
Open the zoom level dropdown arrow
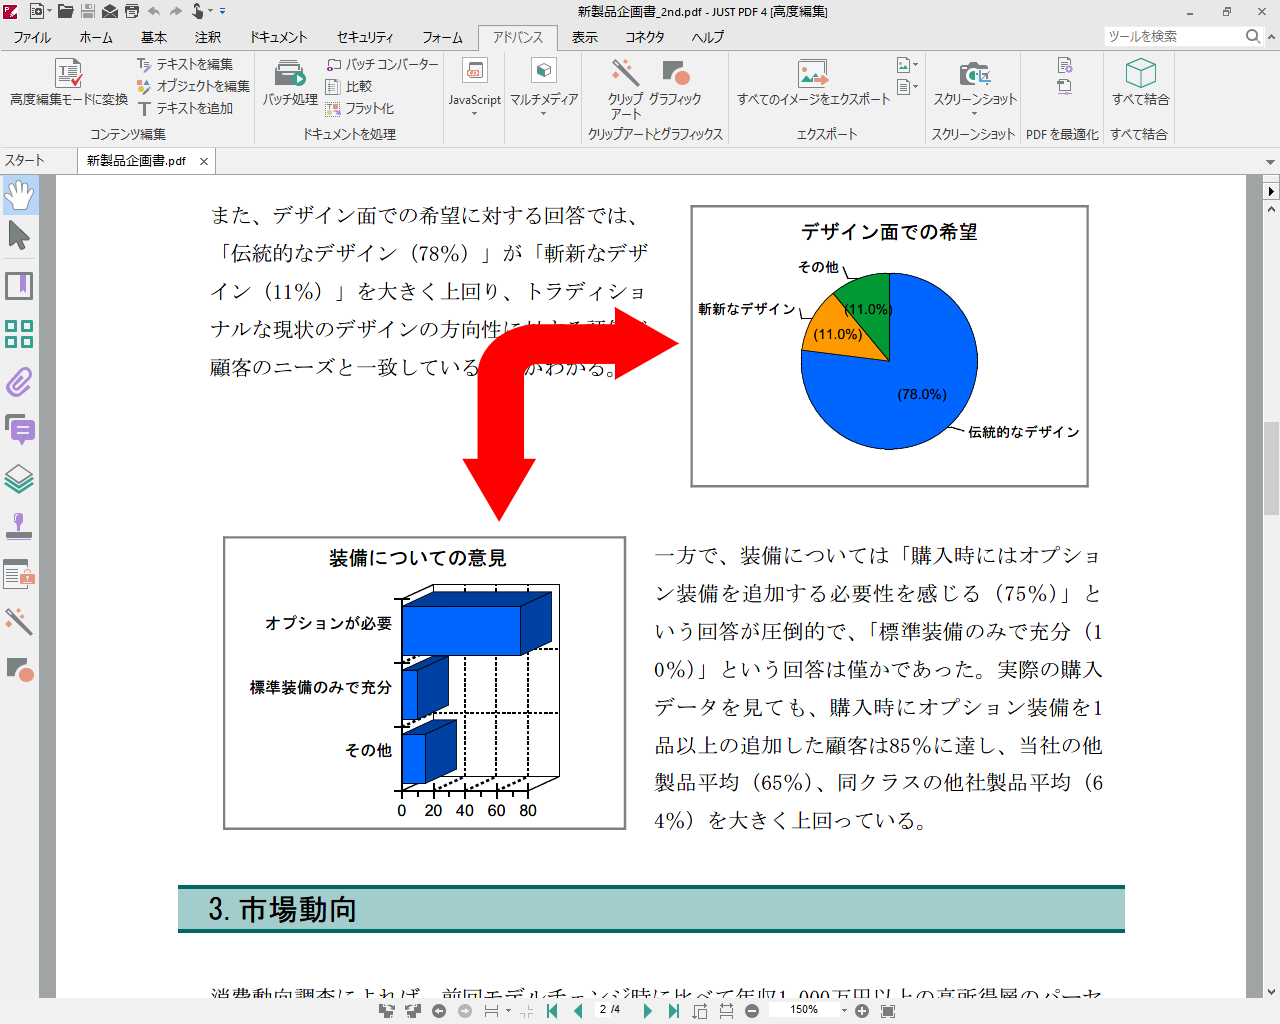(x=844, y=1011)
